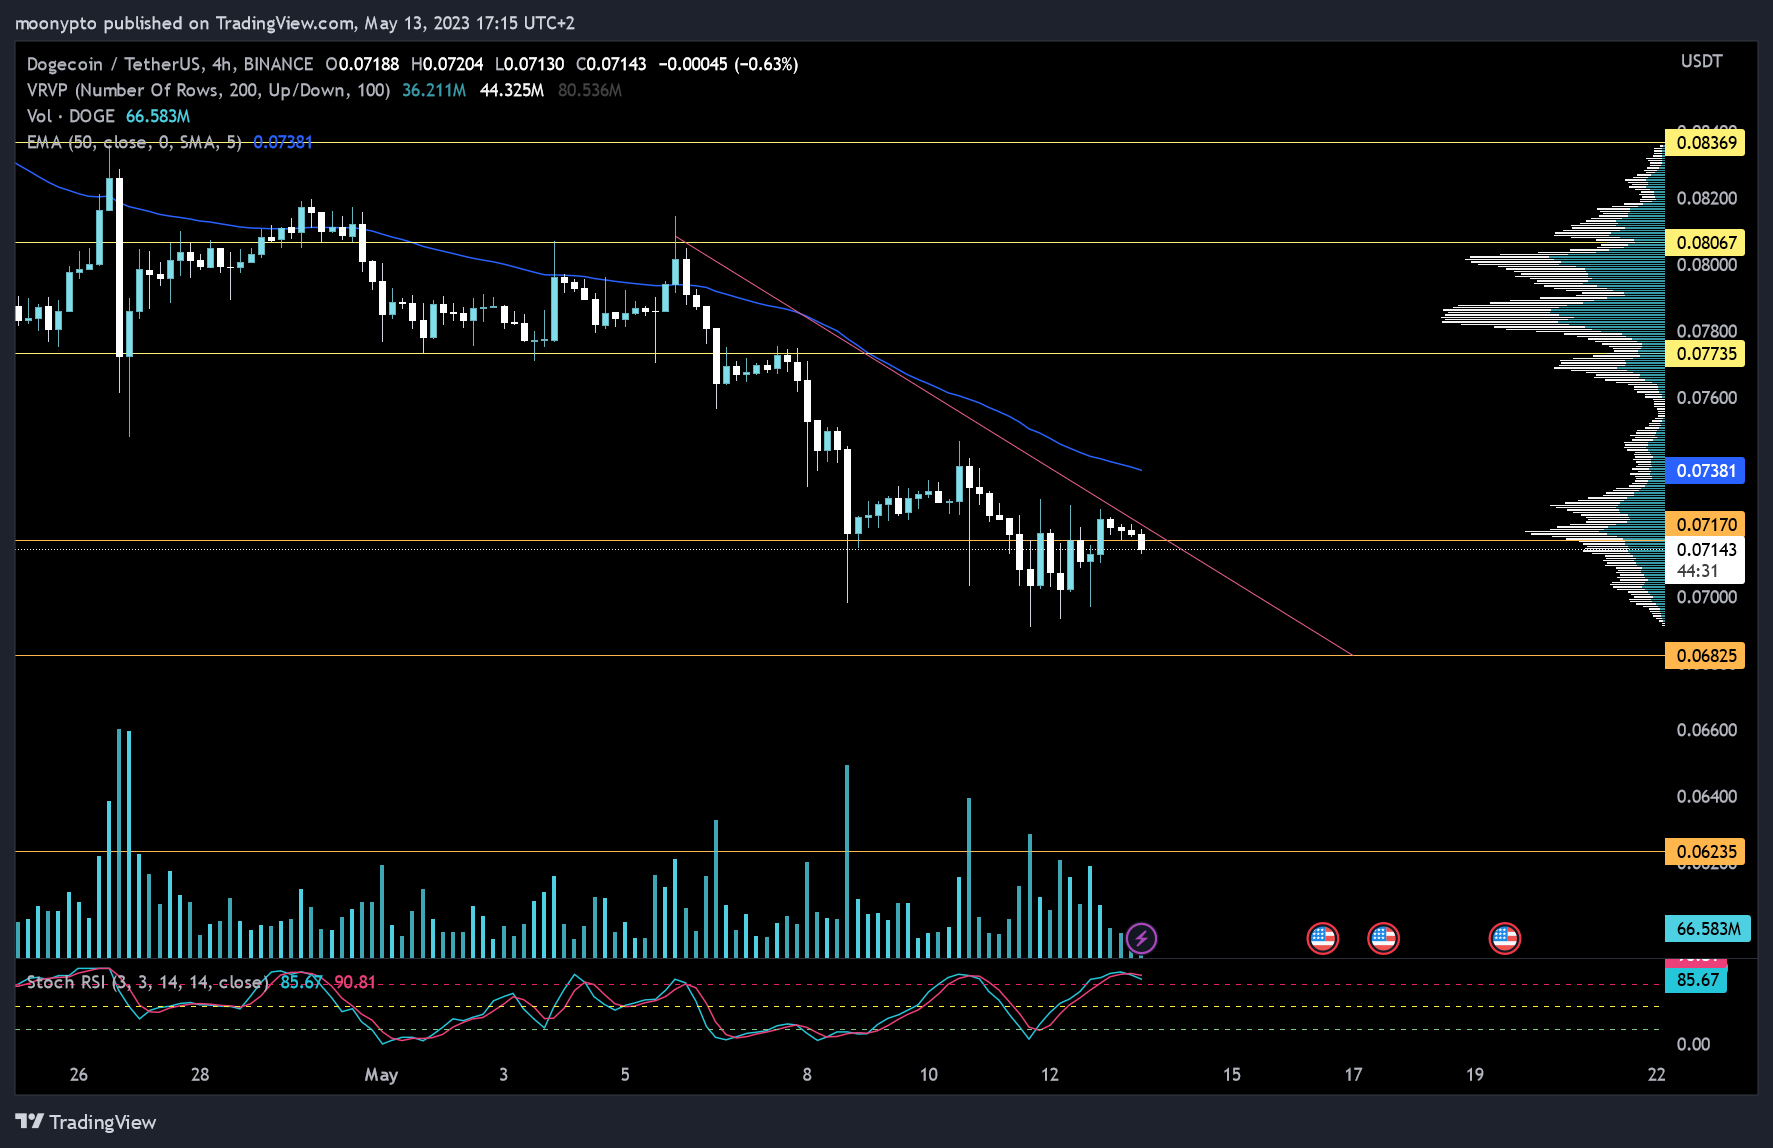Click the 0.07600 price axis tick

click(x=1706, y=398)
